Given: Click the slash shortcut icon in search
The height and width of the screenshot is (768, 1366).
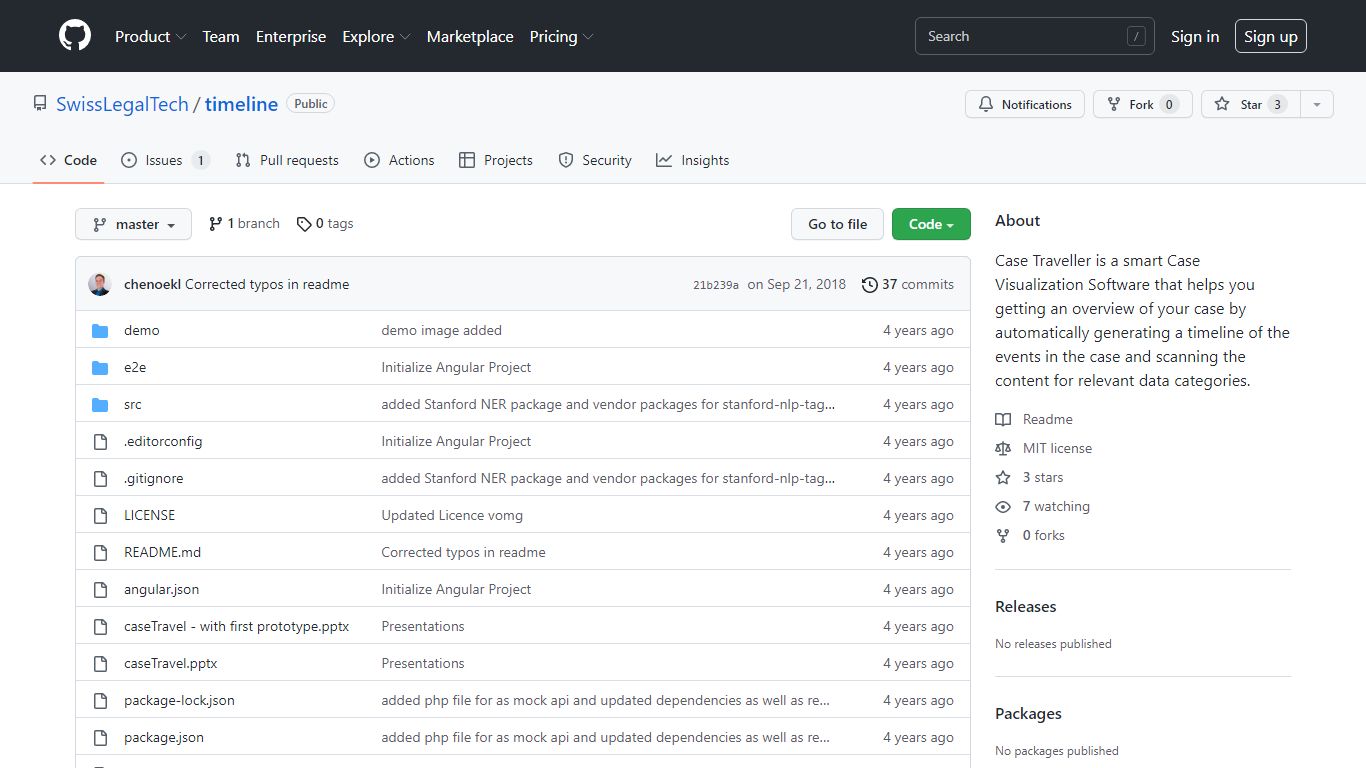Looking at the screenshot, I should click(1136, 36).
